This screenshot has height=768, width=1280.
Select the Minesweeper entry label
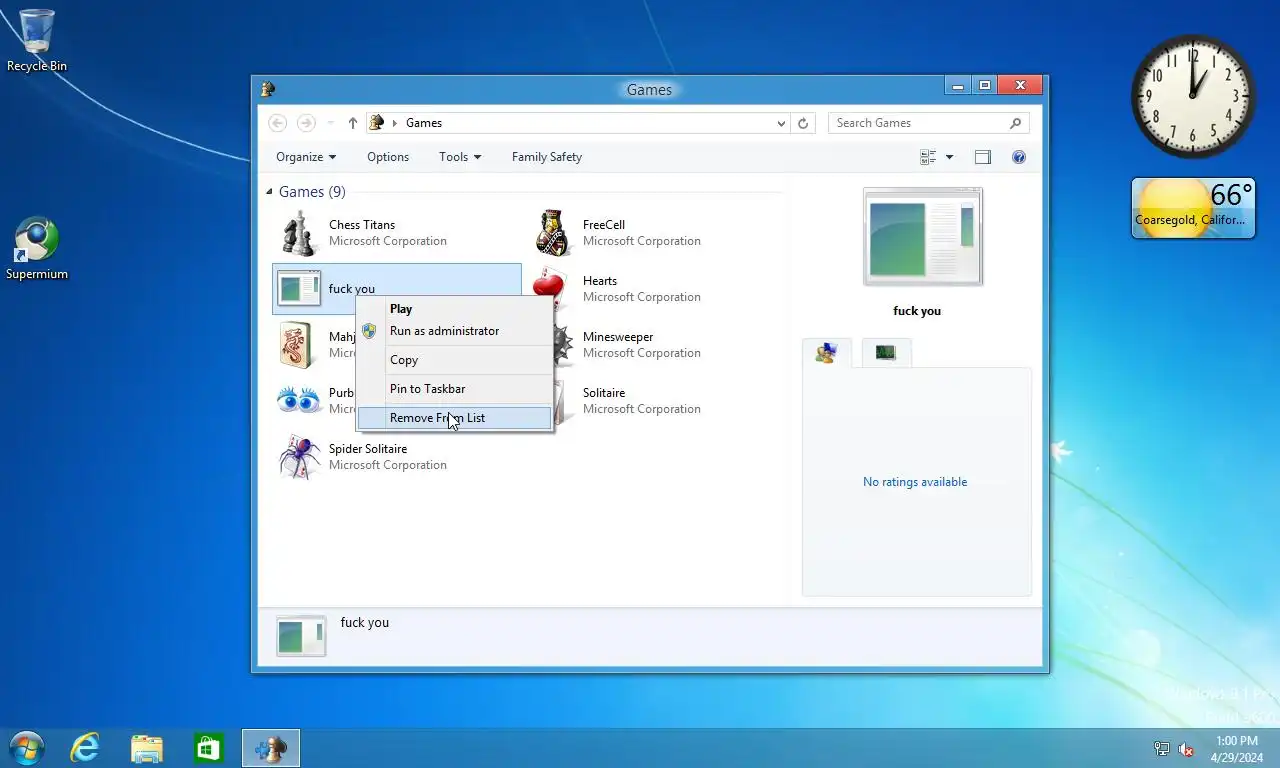click(x=618, y=337)
